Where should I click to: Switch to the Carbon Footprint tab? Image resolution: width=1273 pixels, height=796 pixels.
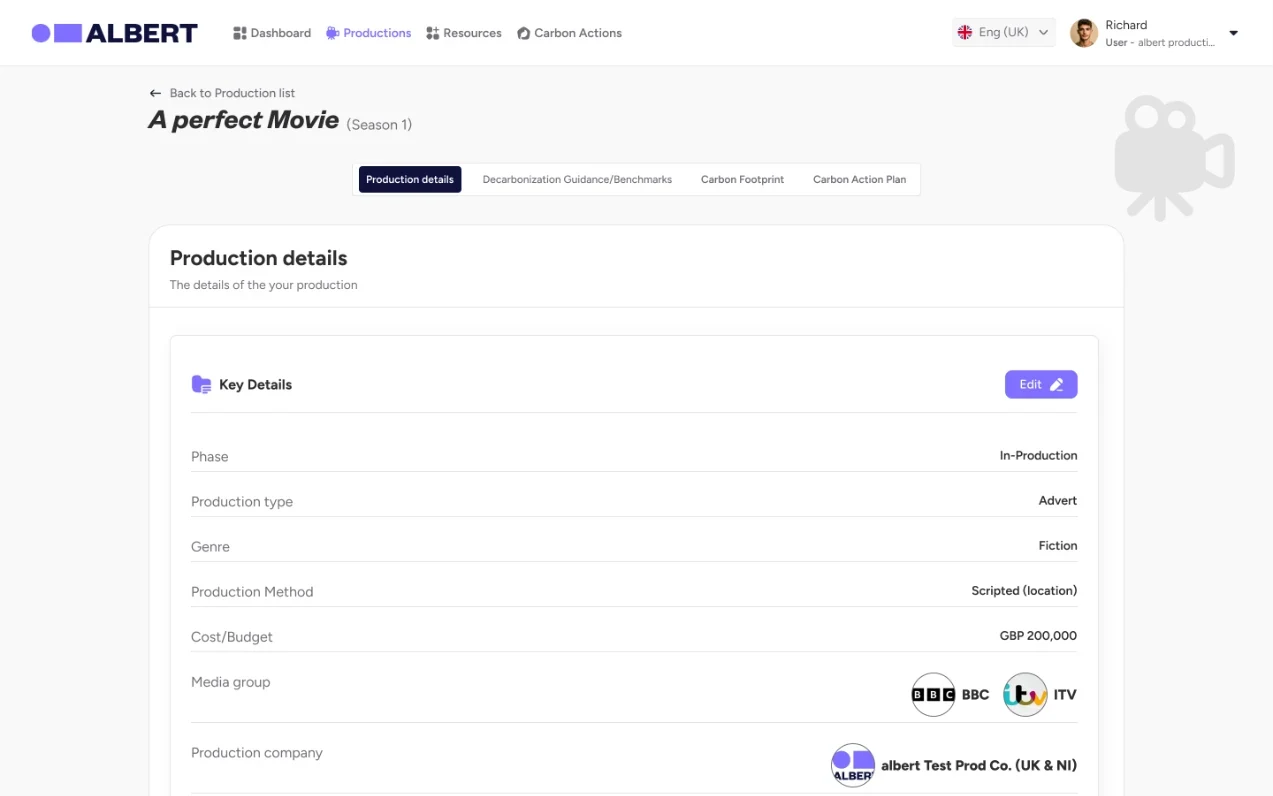coord(742,180)
